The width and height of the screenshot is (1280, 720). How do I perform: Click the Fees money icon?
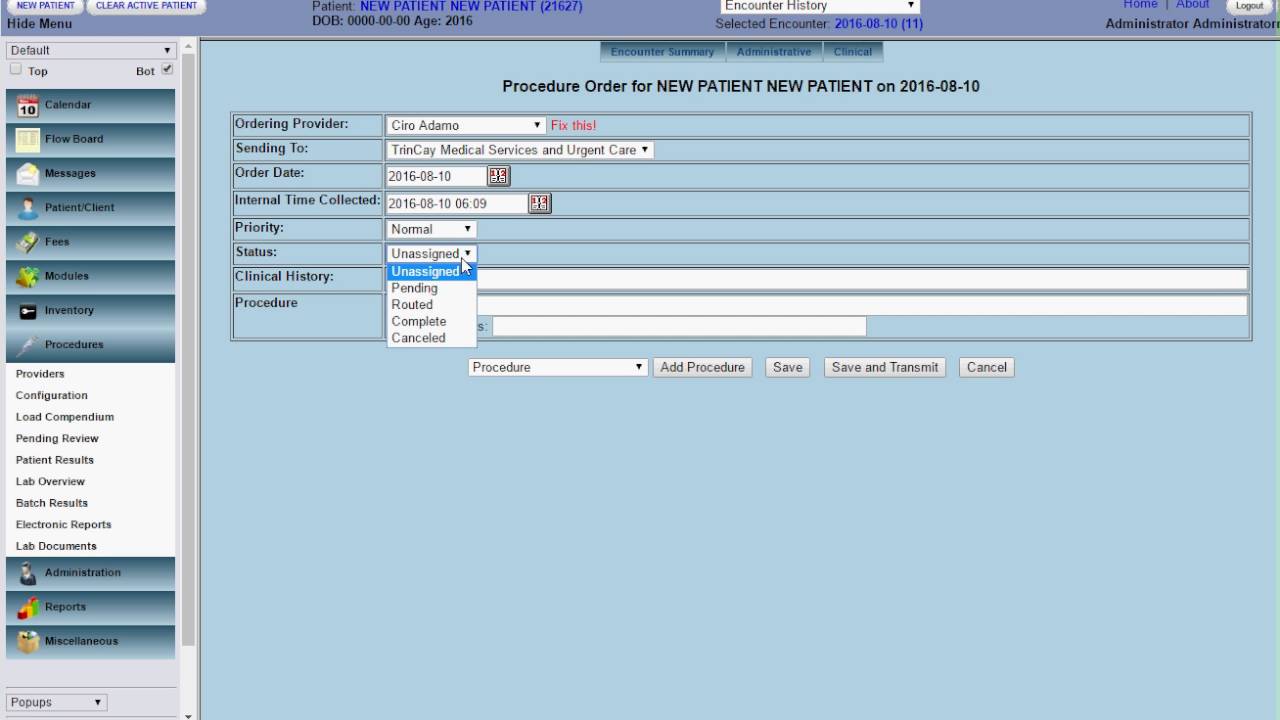[28, 242]
